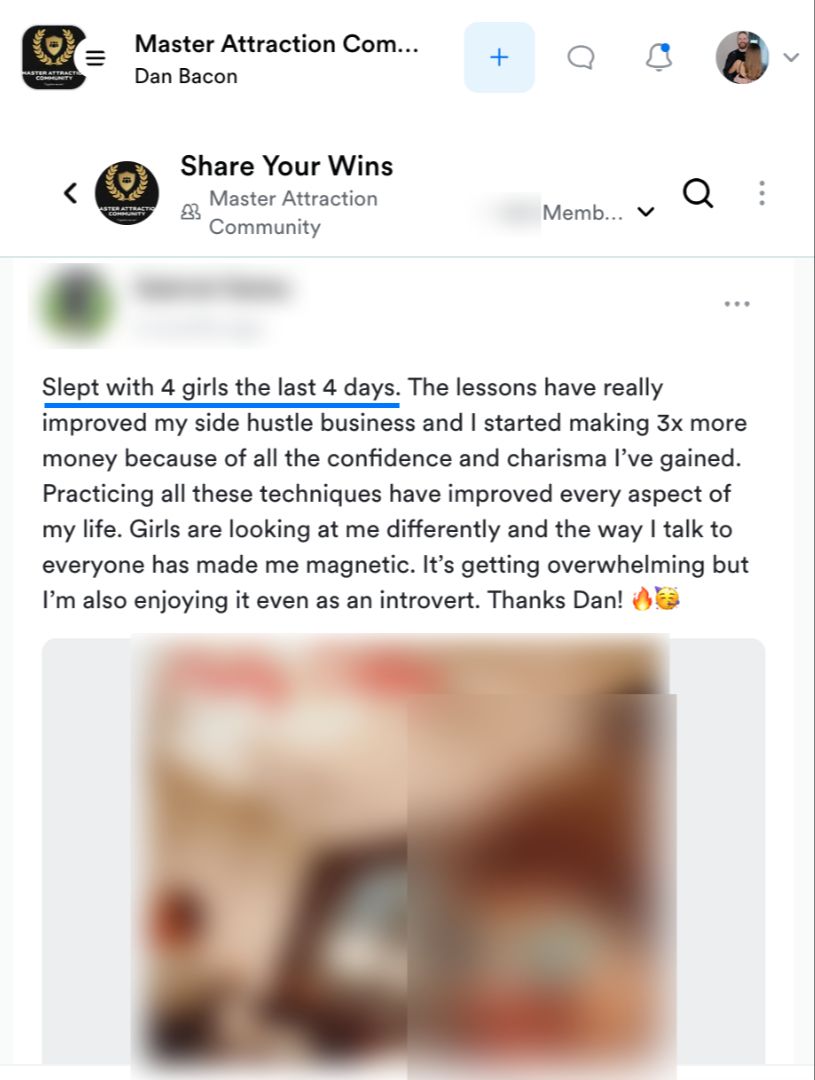Click the blurred post author avatar
The width and height of the screenshot is (815, 1080).
pyautogui.click(x=75, y=304)
